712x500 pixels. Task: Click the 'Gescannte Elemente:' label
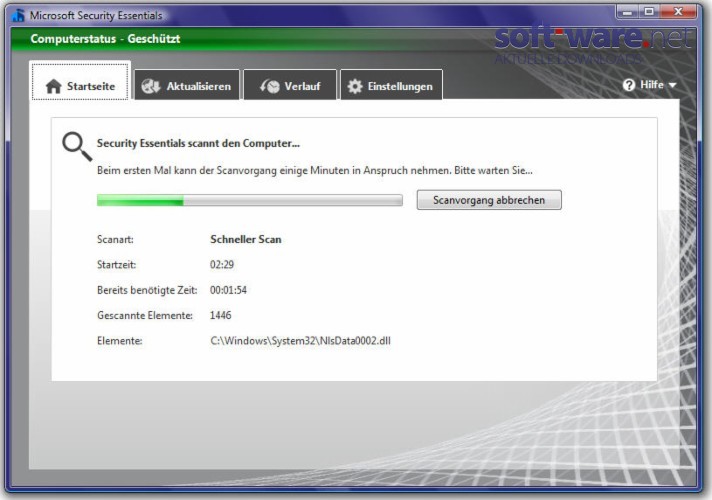point(145,315)
